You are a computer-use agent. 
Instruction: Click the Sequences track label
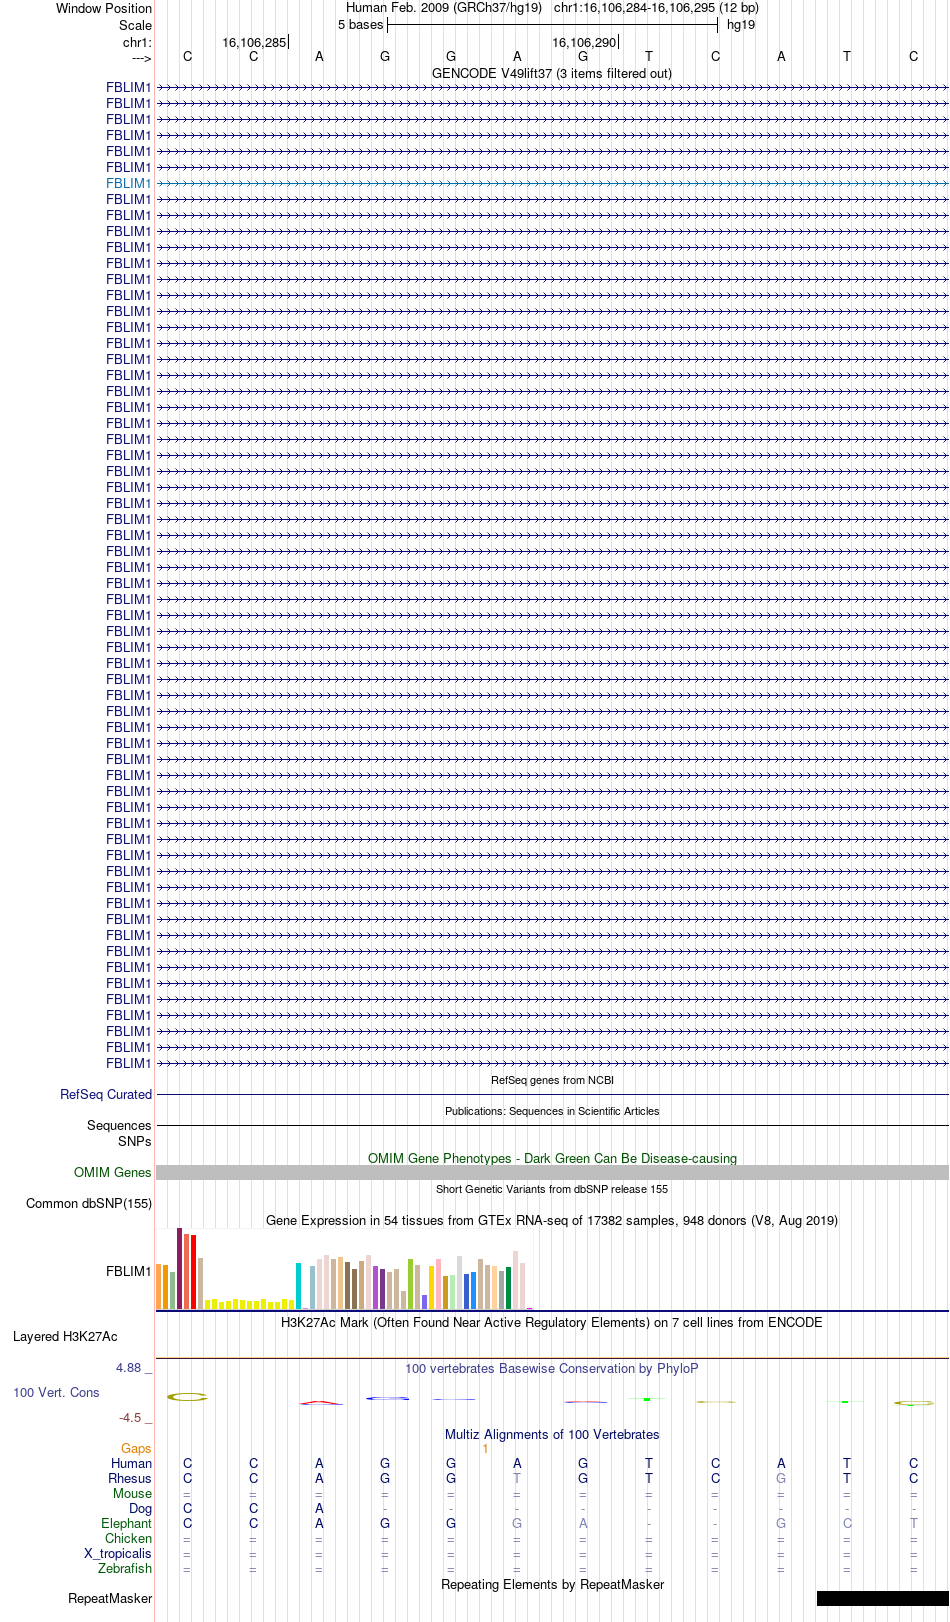click(x=119, y=1125)
